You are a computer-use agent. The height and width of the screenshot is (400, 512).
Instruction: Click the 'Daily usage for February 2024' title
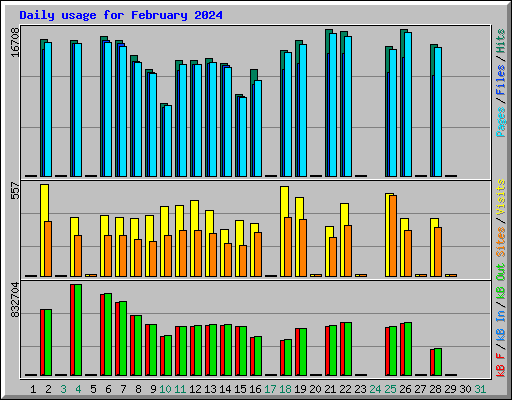pyautogui.click(x=121, y=15)
